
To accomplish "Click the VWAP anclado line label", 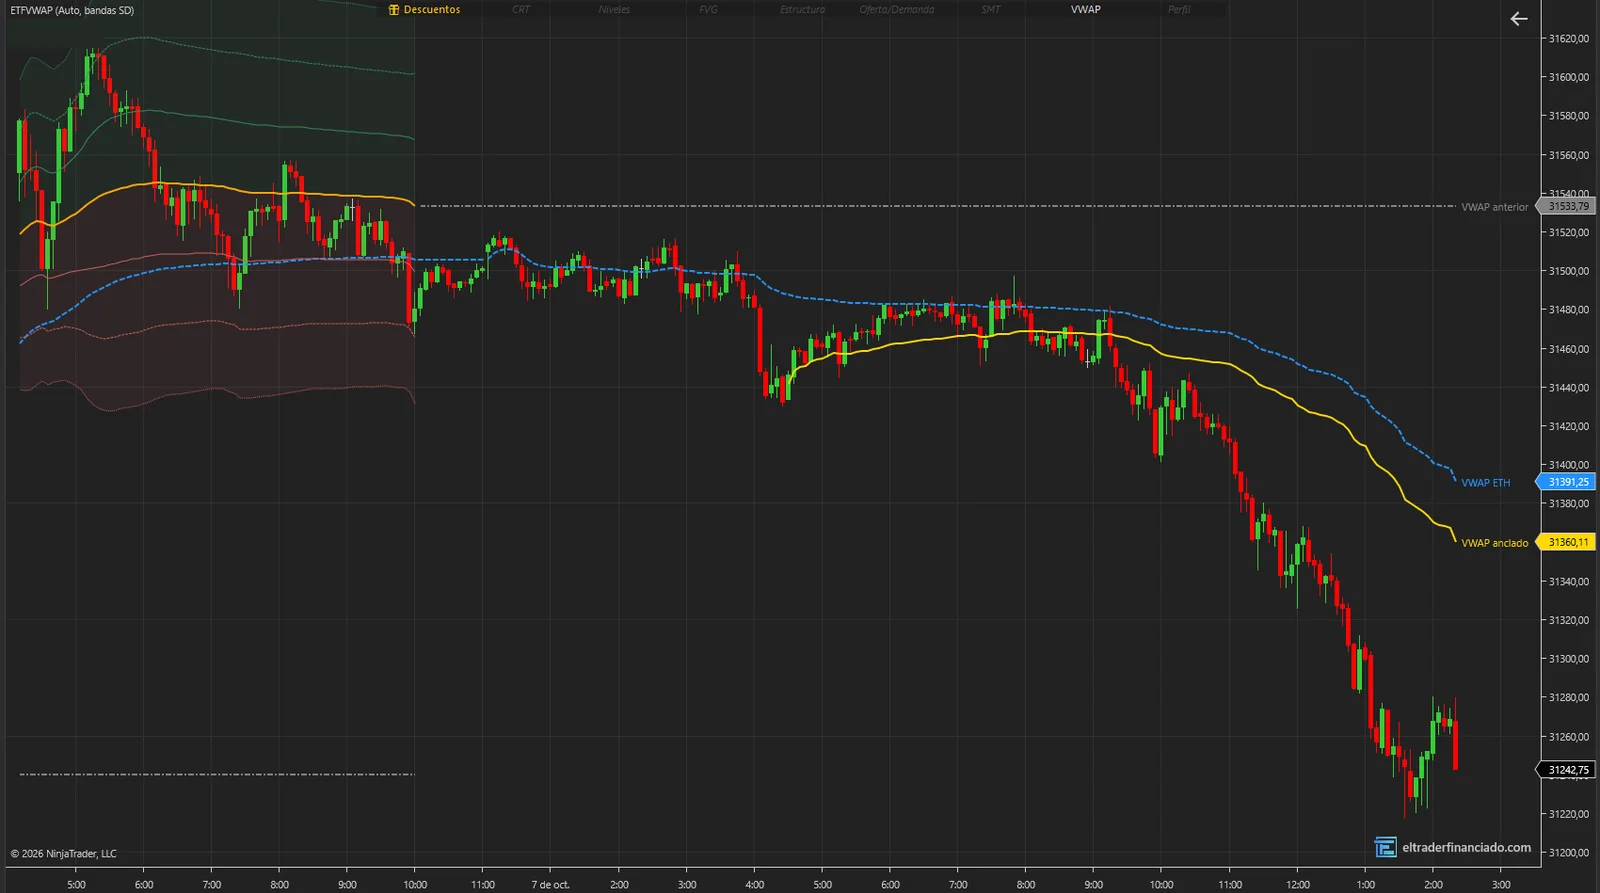I will 1494,543.
